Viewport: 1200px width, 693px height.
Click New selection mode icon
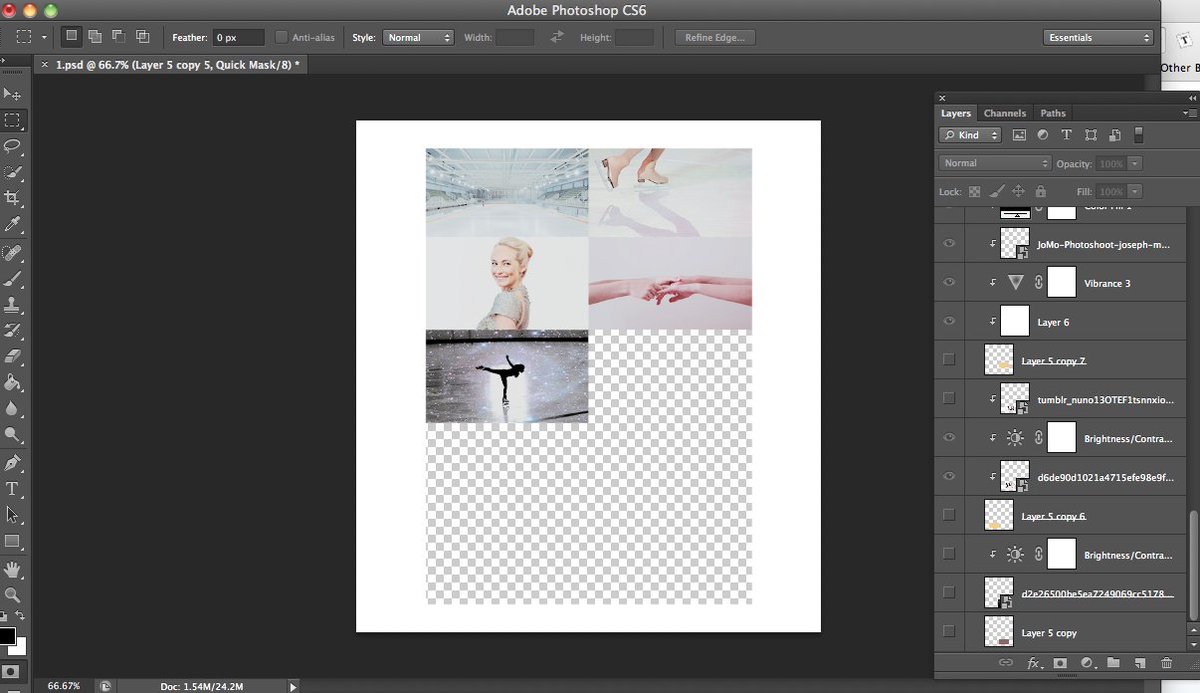[x=71, y=37]
